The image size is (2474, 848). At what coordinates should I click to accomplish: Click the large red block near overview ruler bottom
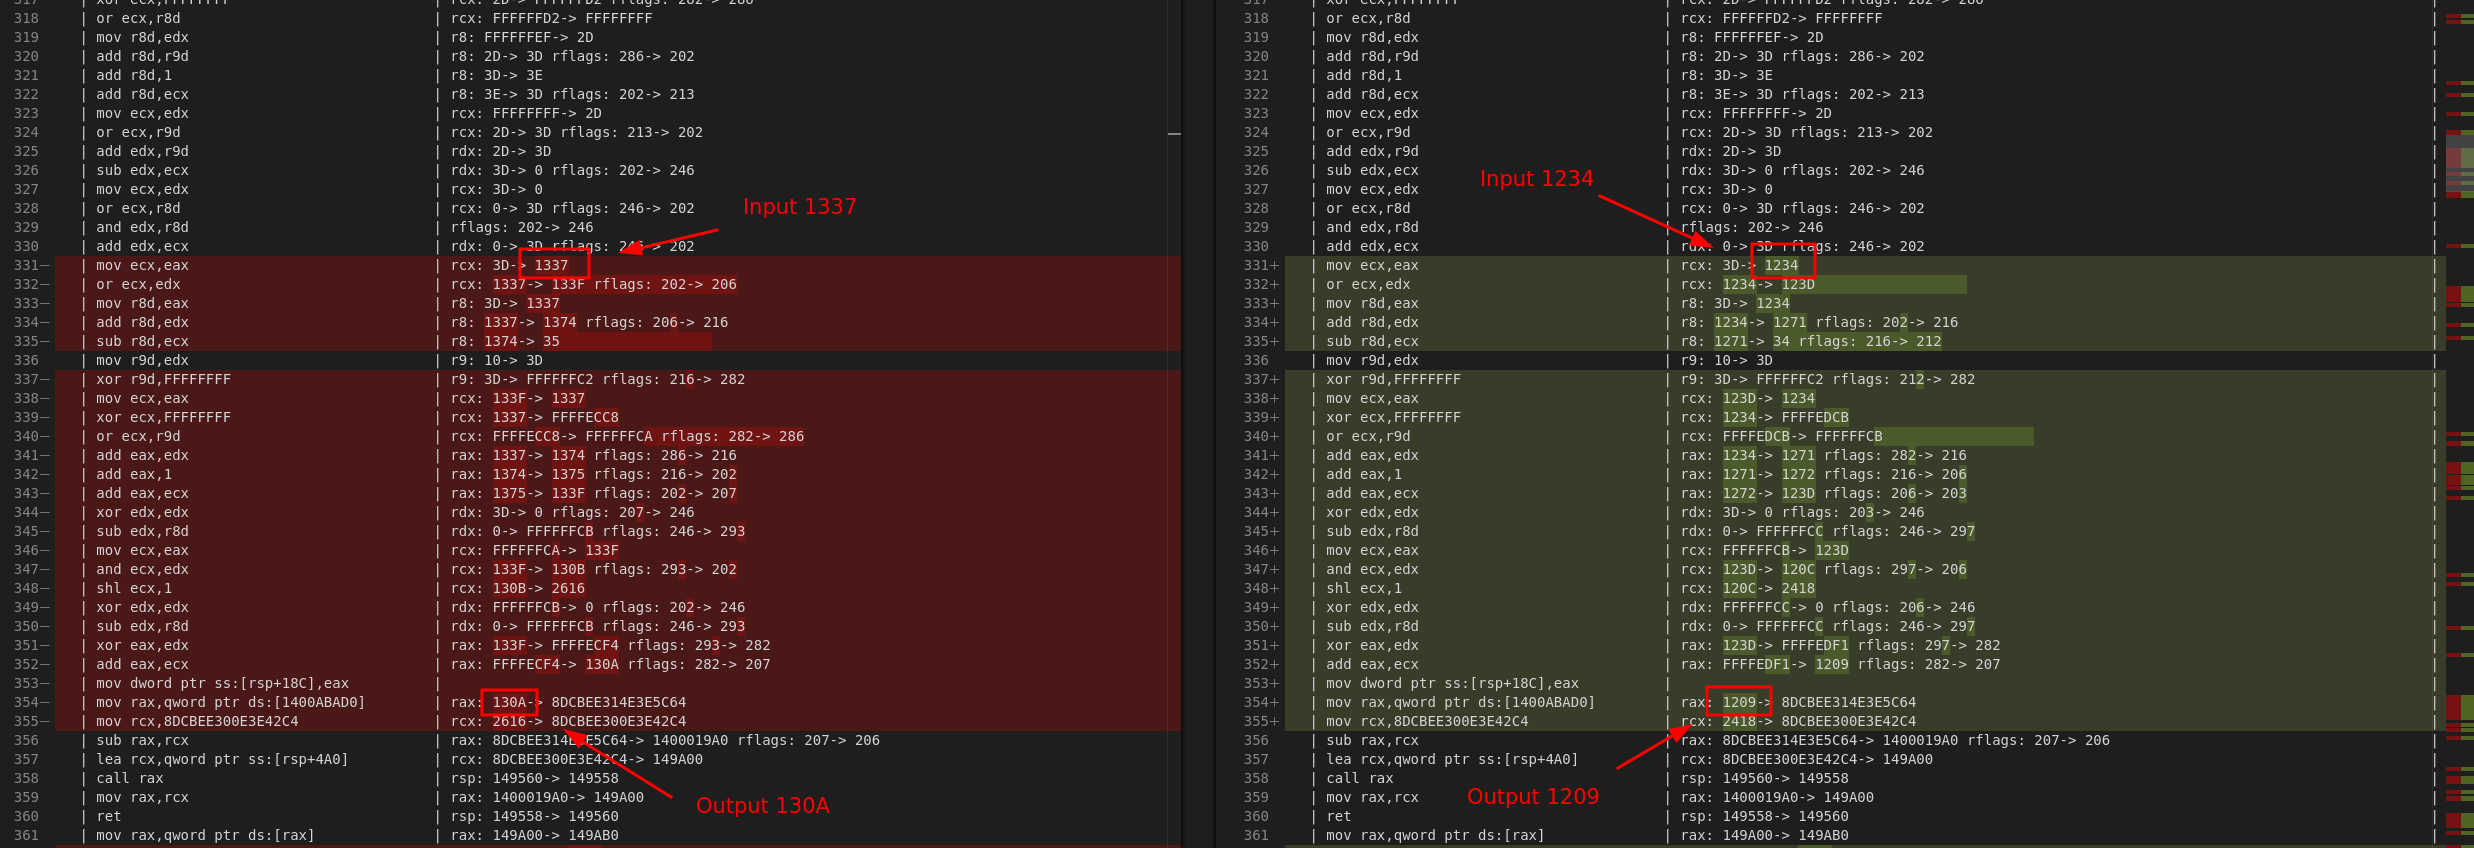point(2453,708)
